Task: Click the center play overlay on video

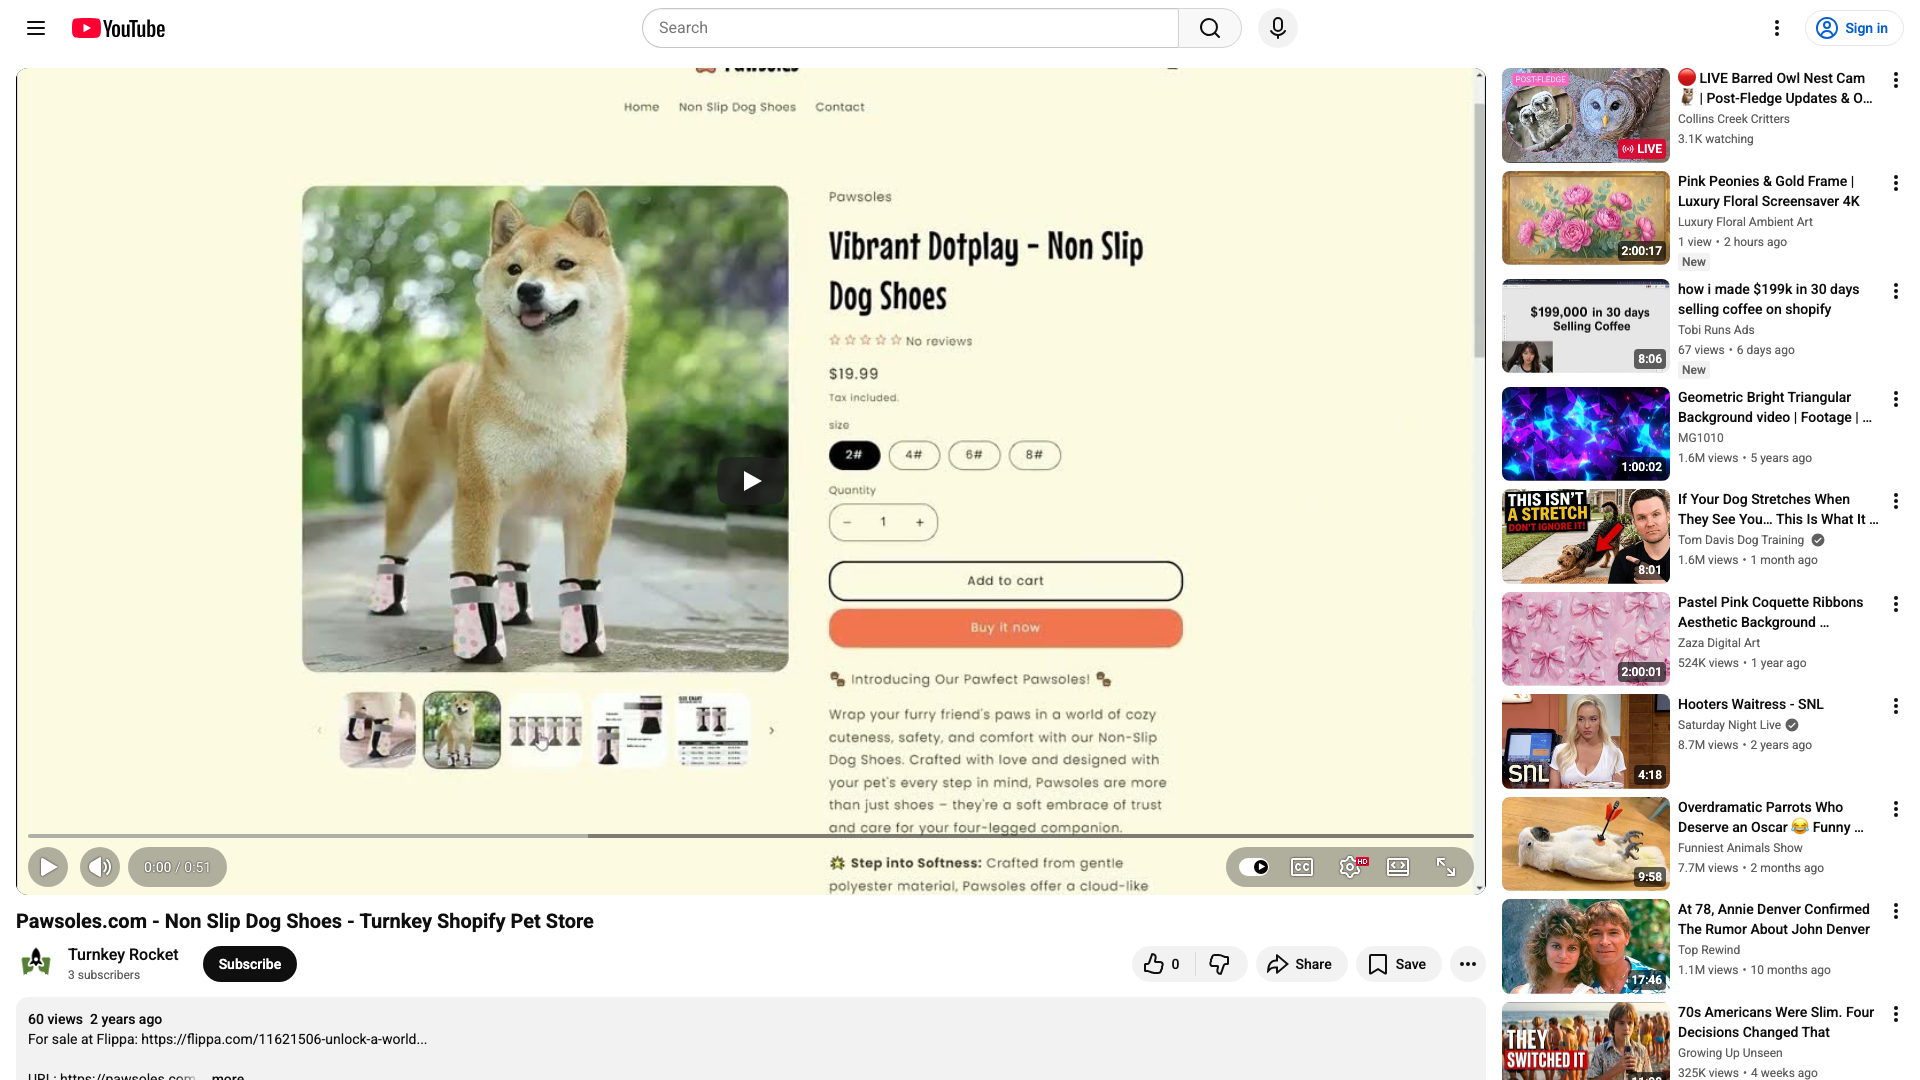Action: [x=751, y=481]
